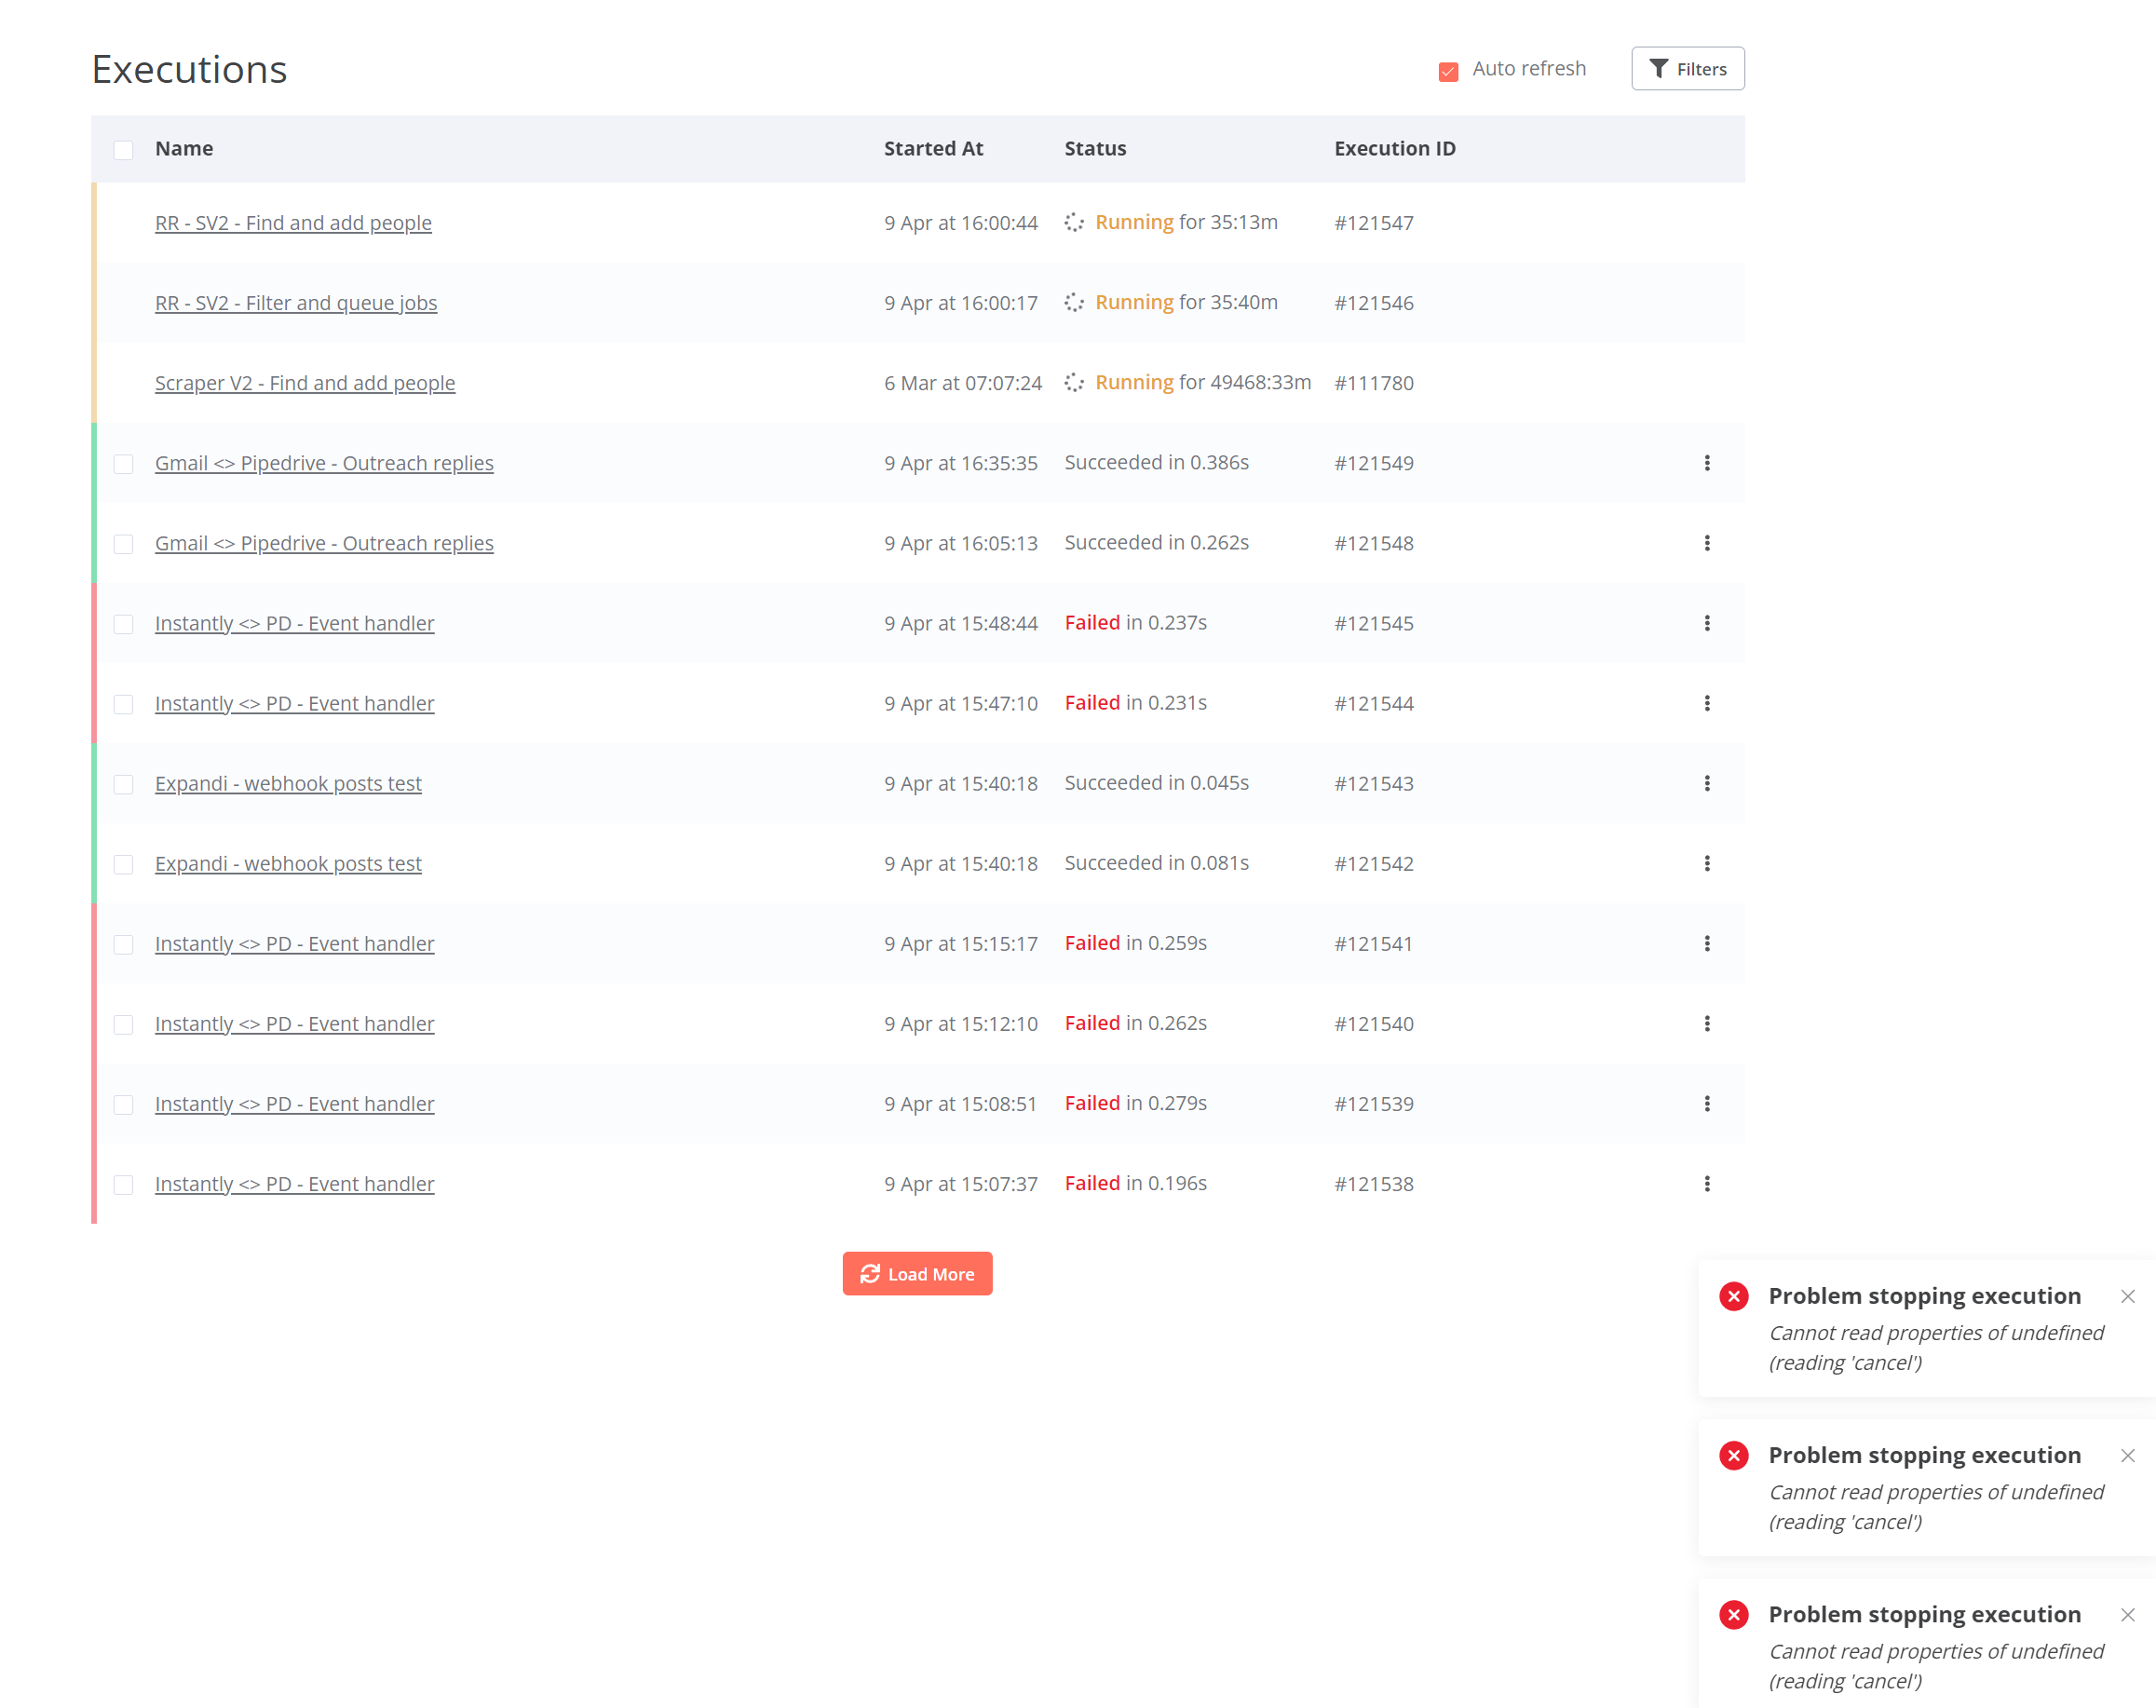The height and width of the screenshot is (1708, 2156).
Task: Click the running spinner for execution #111780
Action: pos(1074,382)
